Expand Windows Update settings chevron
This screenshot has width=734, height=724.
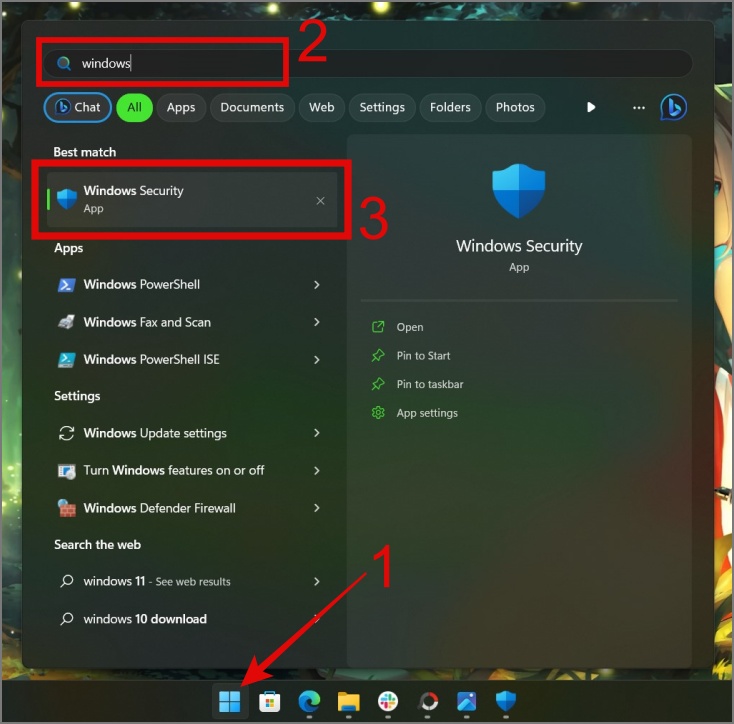[317, 433]
